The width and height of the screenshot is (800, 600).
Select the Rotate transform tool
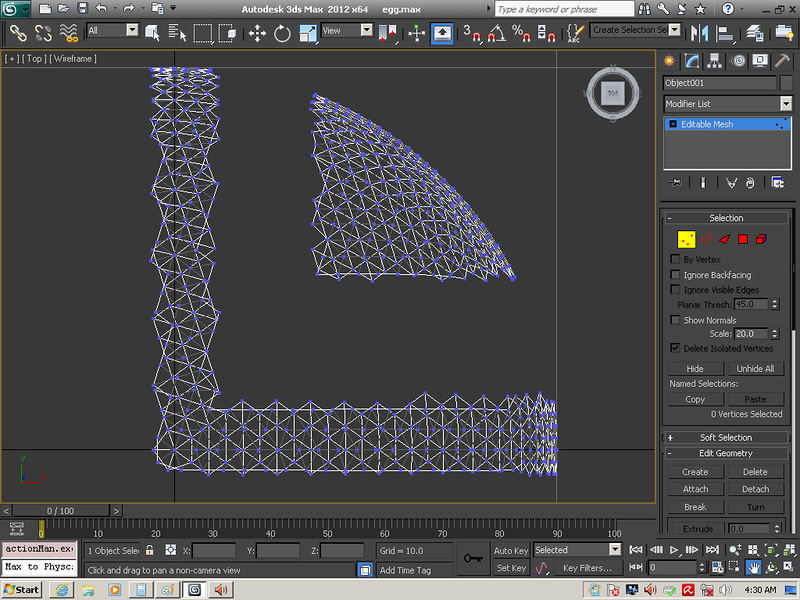(282, 33)
